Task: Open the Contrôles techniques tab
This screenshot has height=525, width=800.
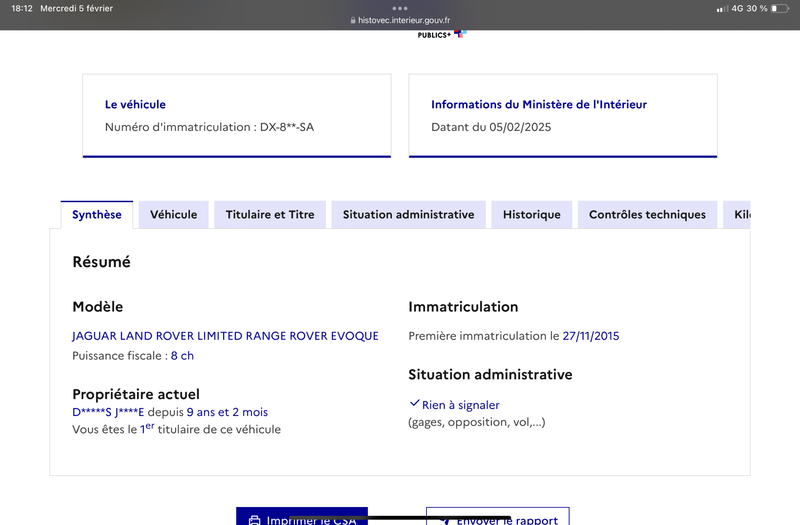Action: click(x=647, y=215)
